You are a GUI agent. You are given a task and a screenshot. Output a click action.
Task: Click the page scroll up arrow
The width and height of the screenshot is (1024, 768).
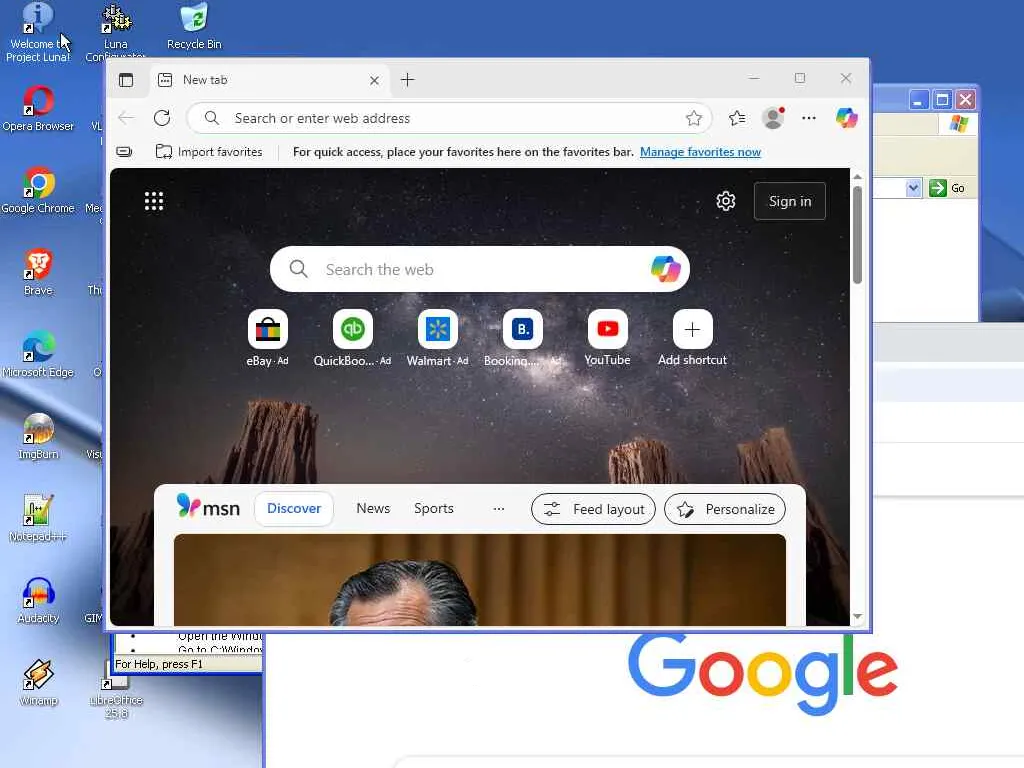(857, 178)
